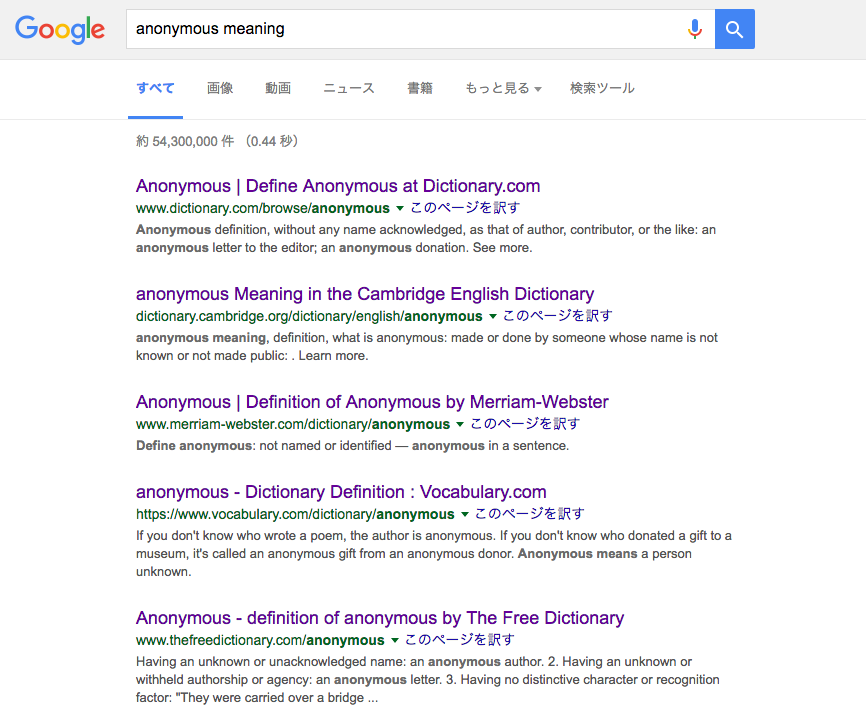
Task: Click the snippet 'Define anonymous: not named or identified'
Action: pos(264,446)
